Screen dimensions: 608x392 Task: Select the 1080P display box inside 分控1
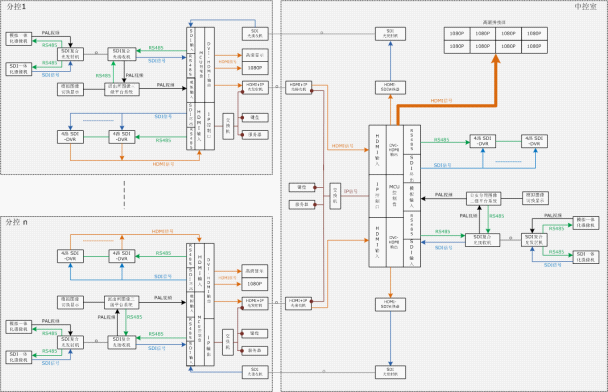coord(255,68)
